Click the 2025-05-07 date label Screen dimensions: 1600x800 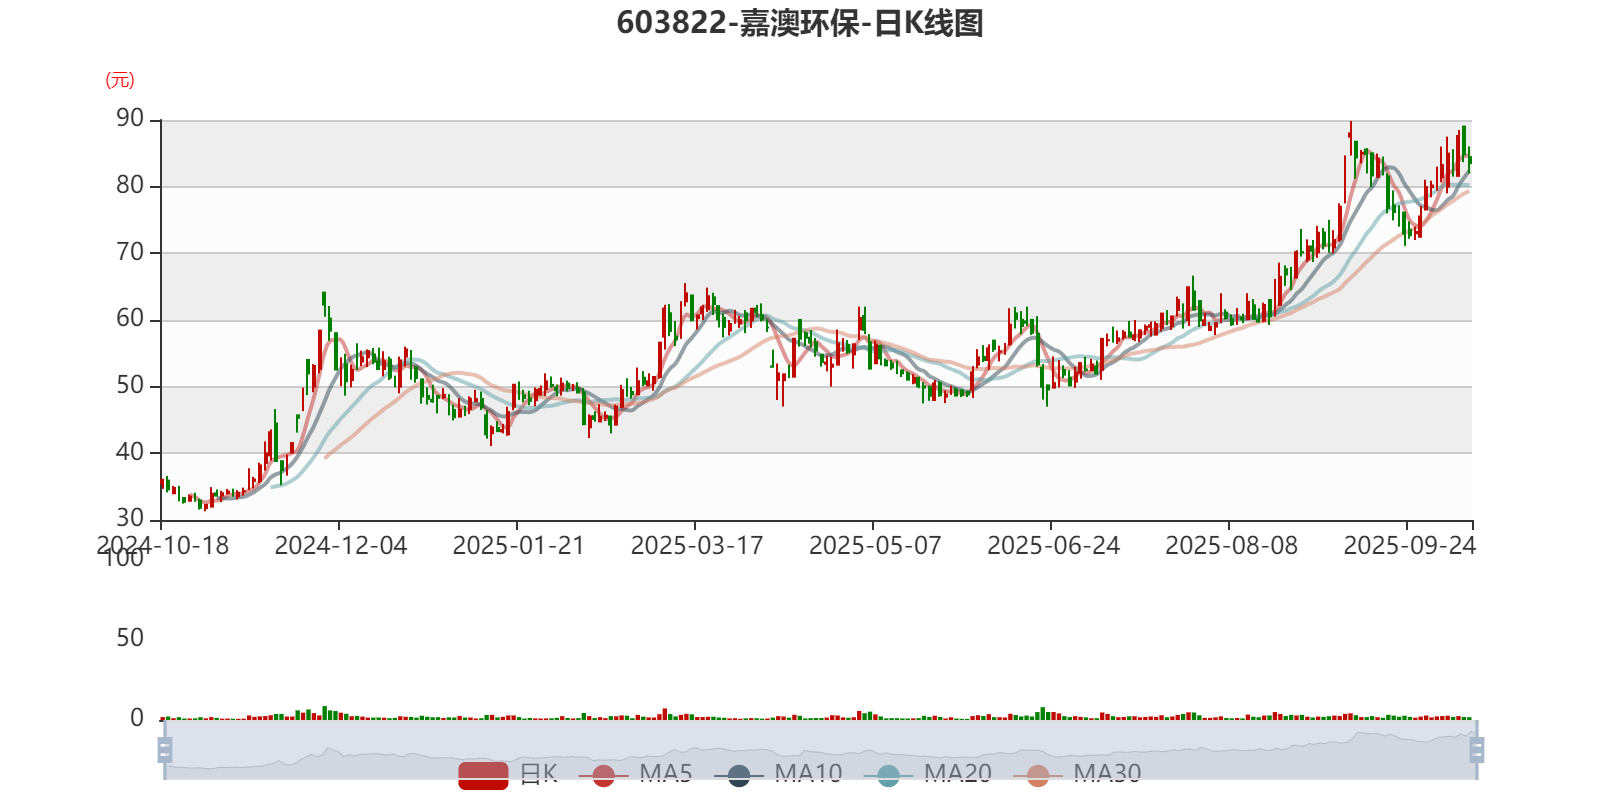pyautogui.click(x=875, y=546)
